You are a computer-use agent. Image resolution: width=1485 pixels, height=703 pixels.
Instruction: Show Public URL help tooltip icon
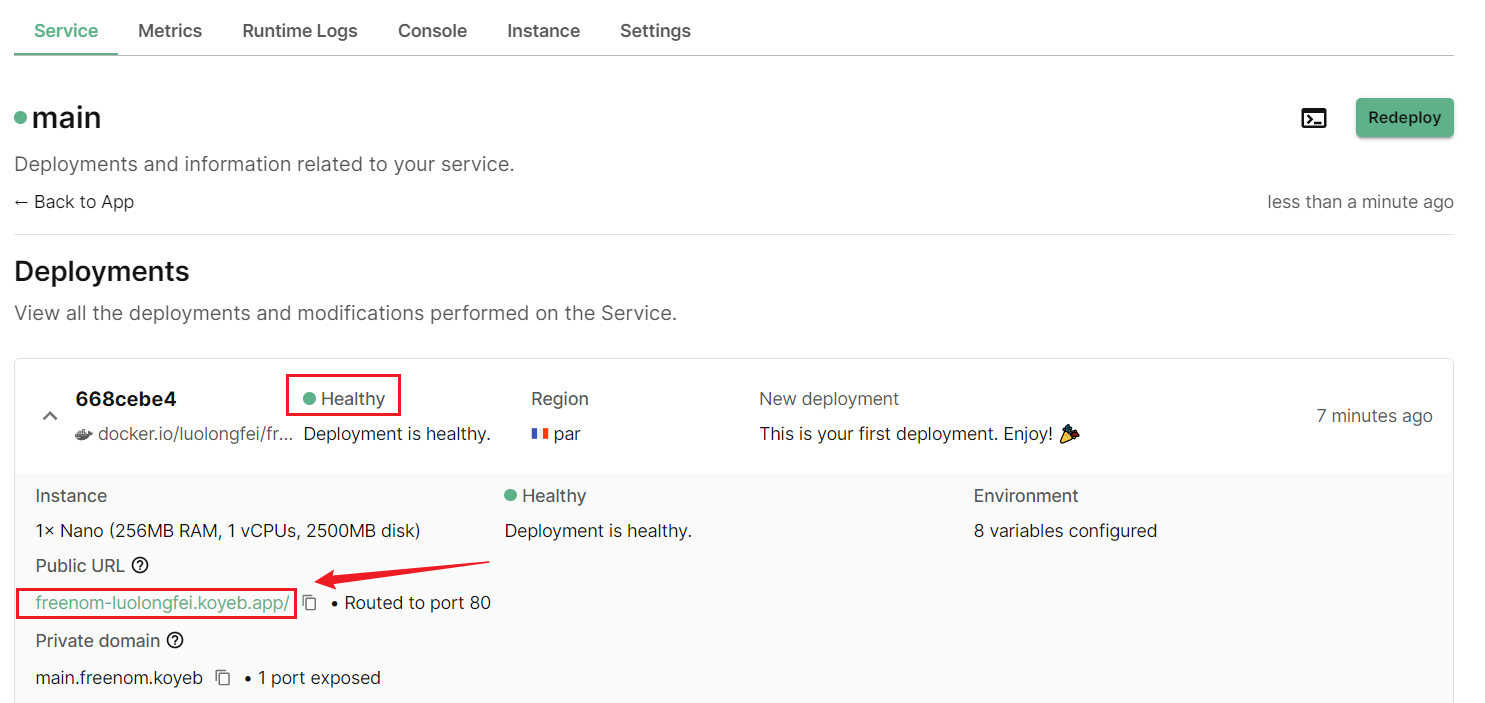[140, 565]
